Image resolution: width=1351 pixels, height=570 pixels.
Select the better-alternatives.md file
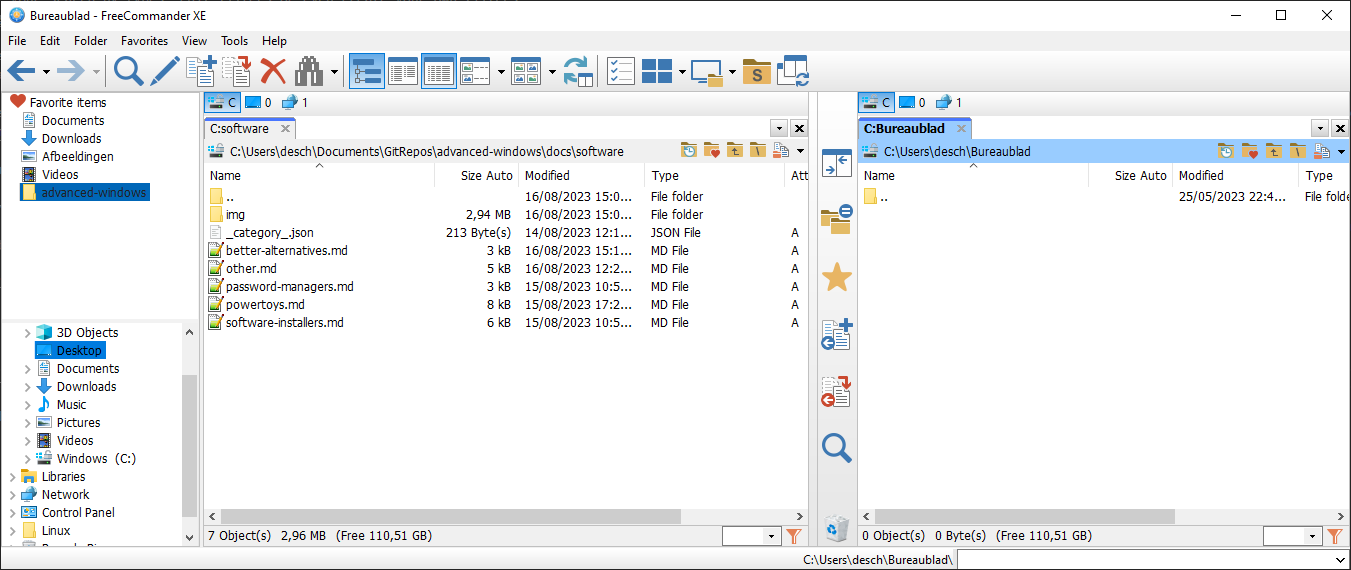coord(286,251)
